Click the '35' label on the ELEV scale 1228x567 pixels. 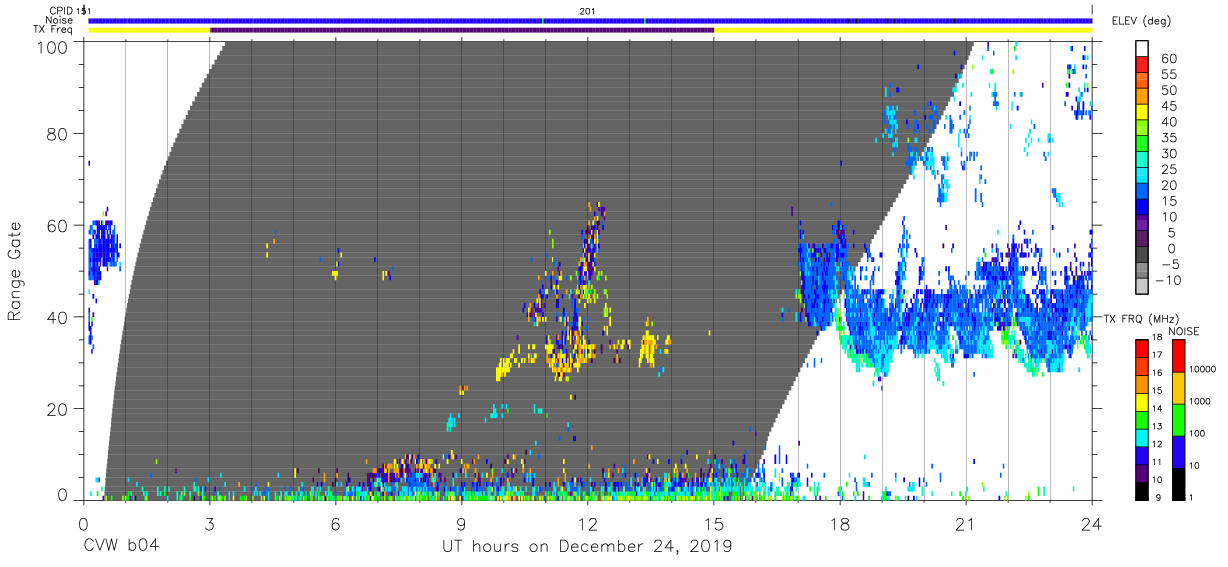[x=1168, y=138]
